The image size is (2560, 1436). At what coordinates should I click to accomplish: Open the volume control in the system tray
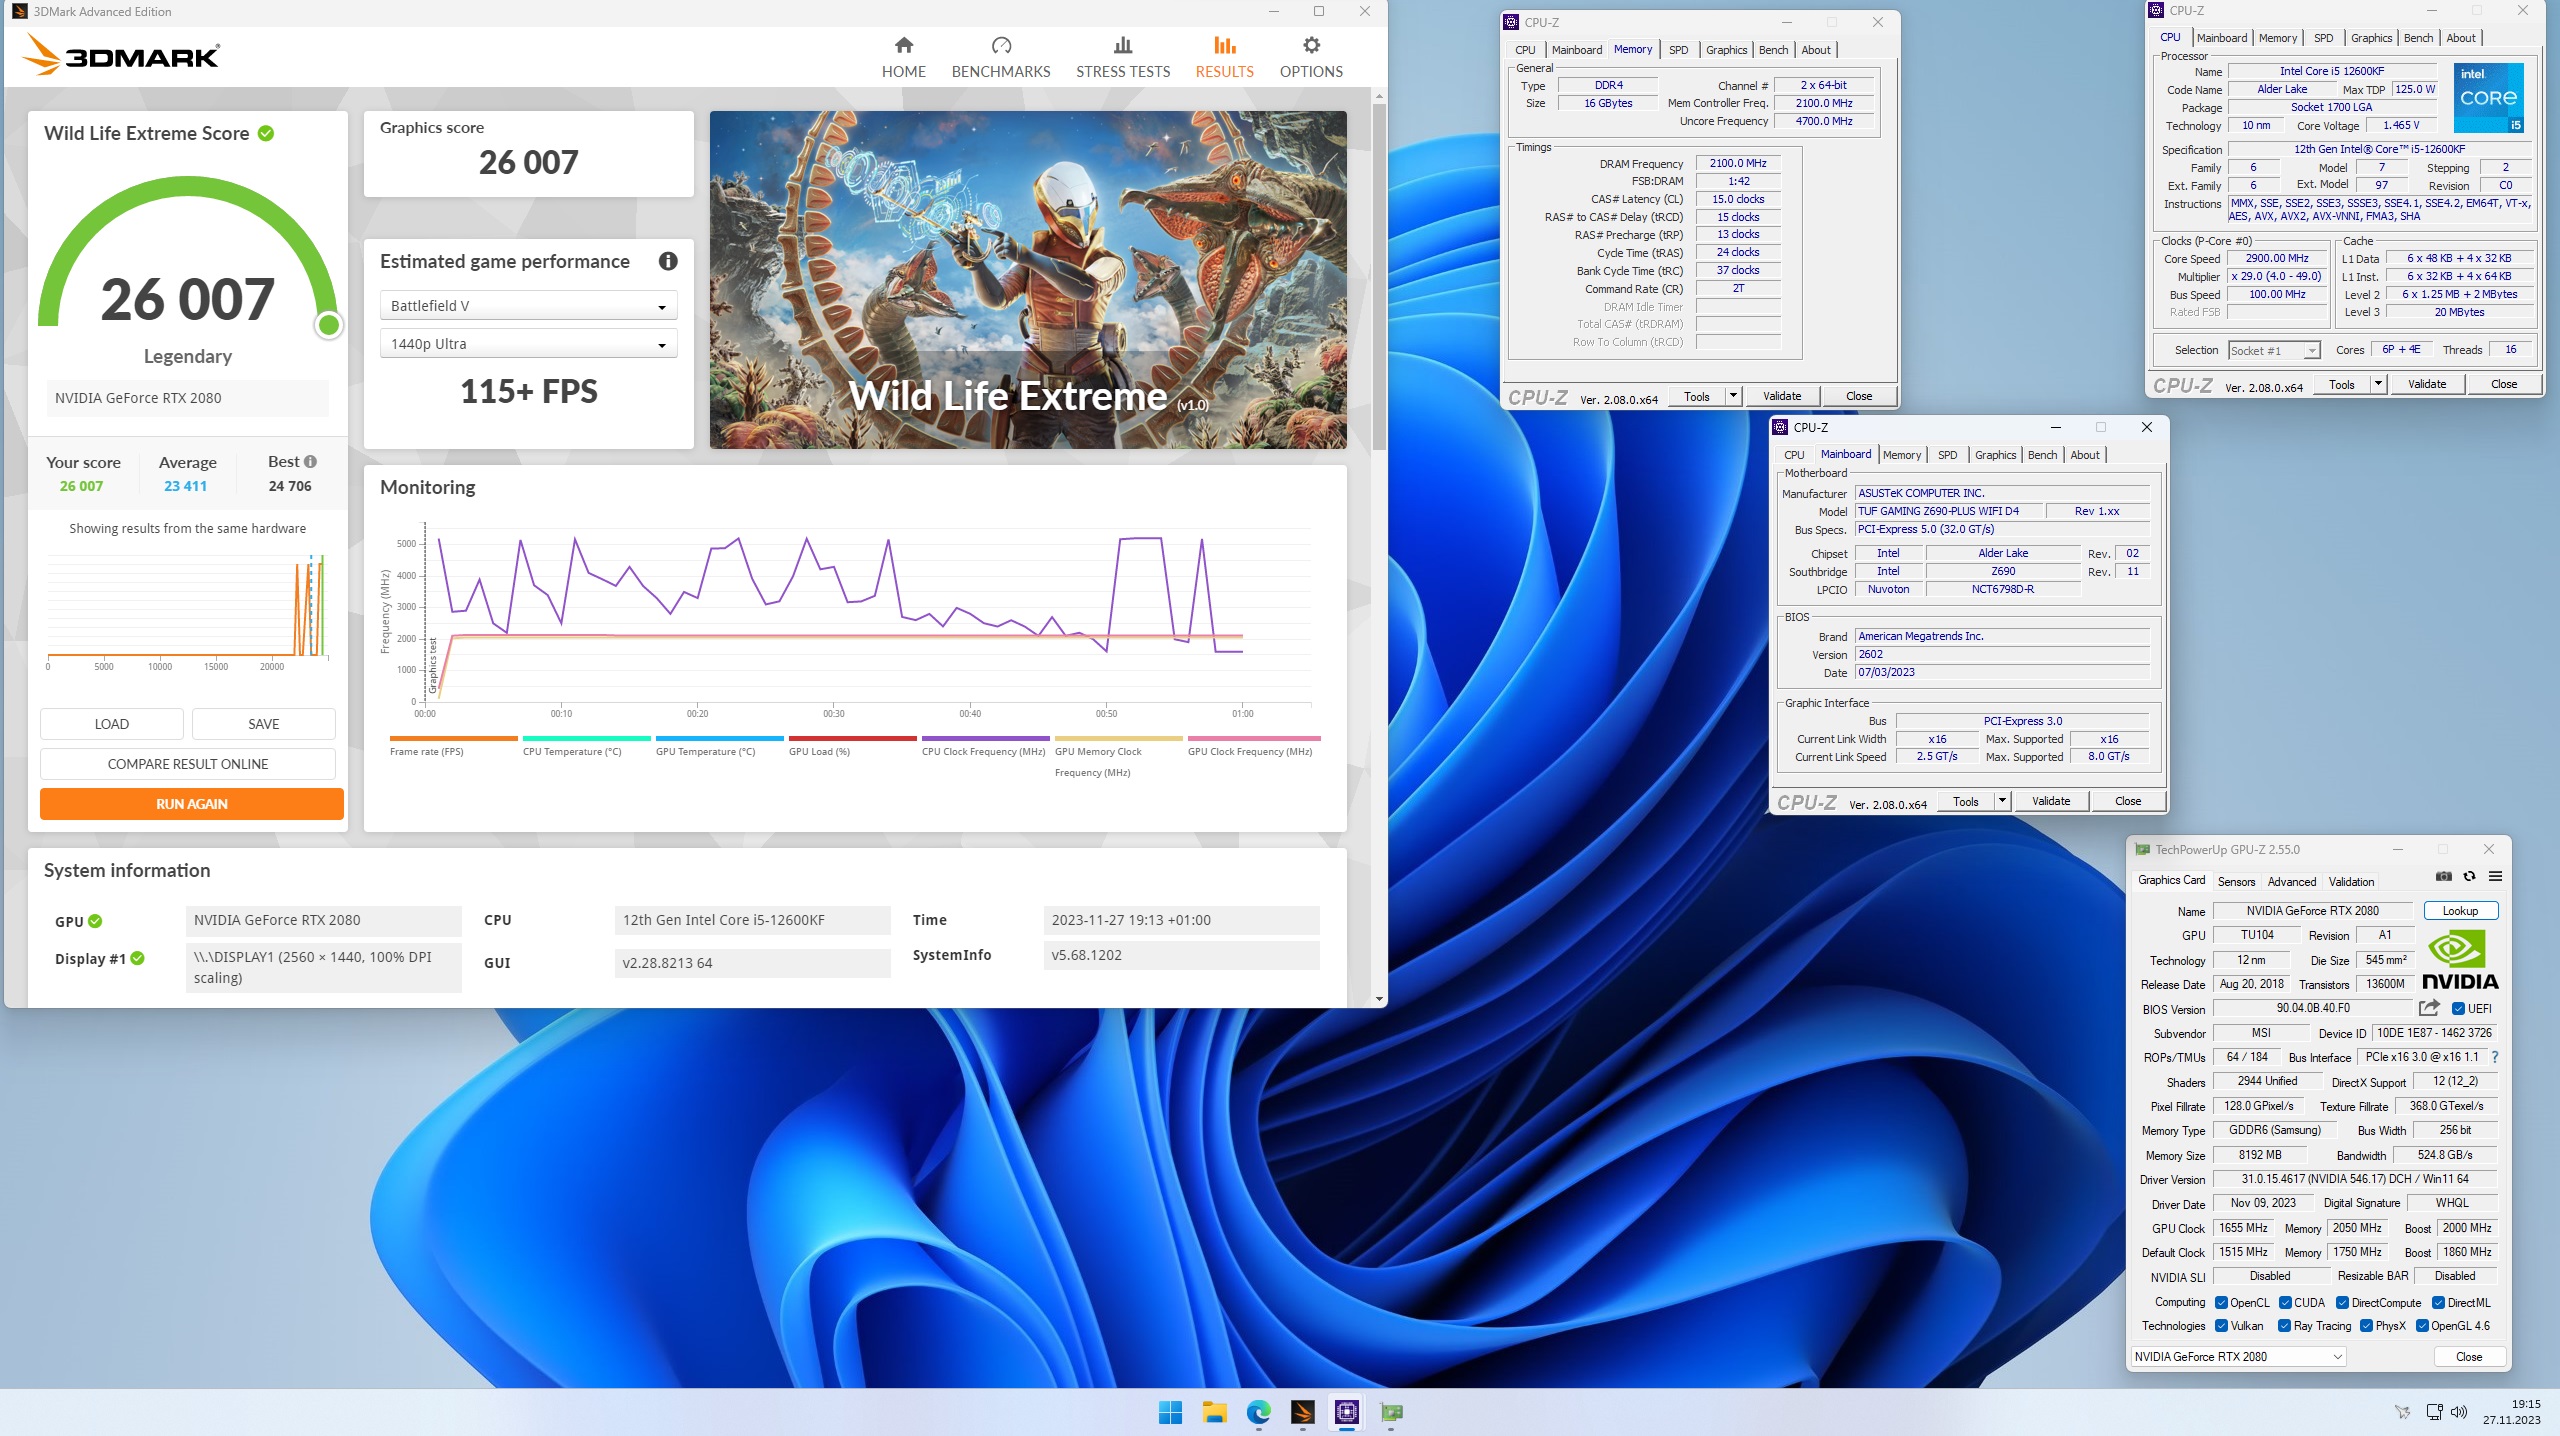pyautogui.click(x=2459, y=1412)
